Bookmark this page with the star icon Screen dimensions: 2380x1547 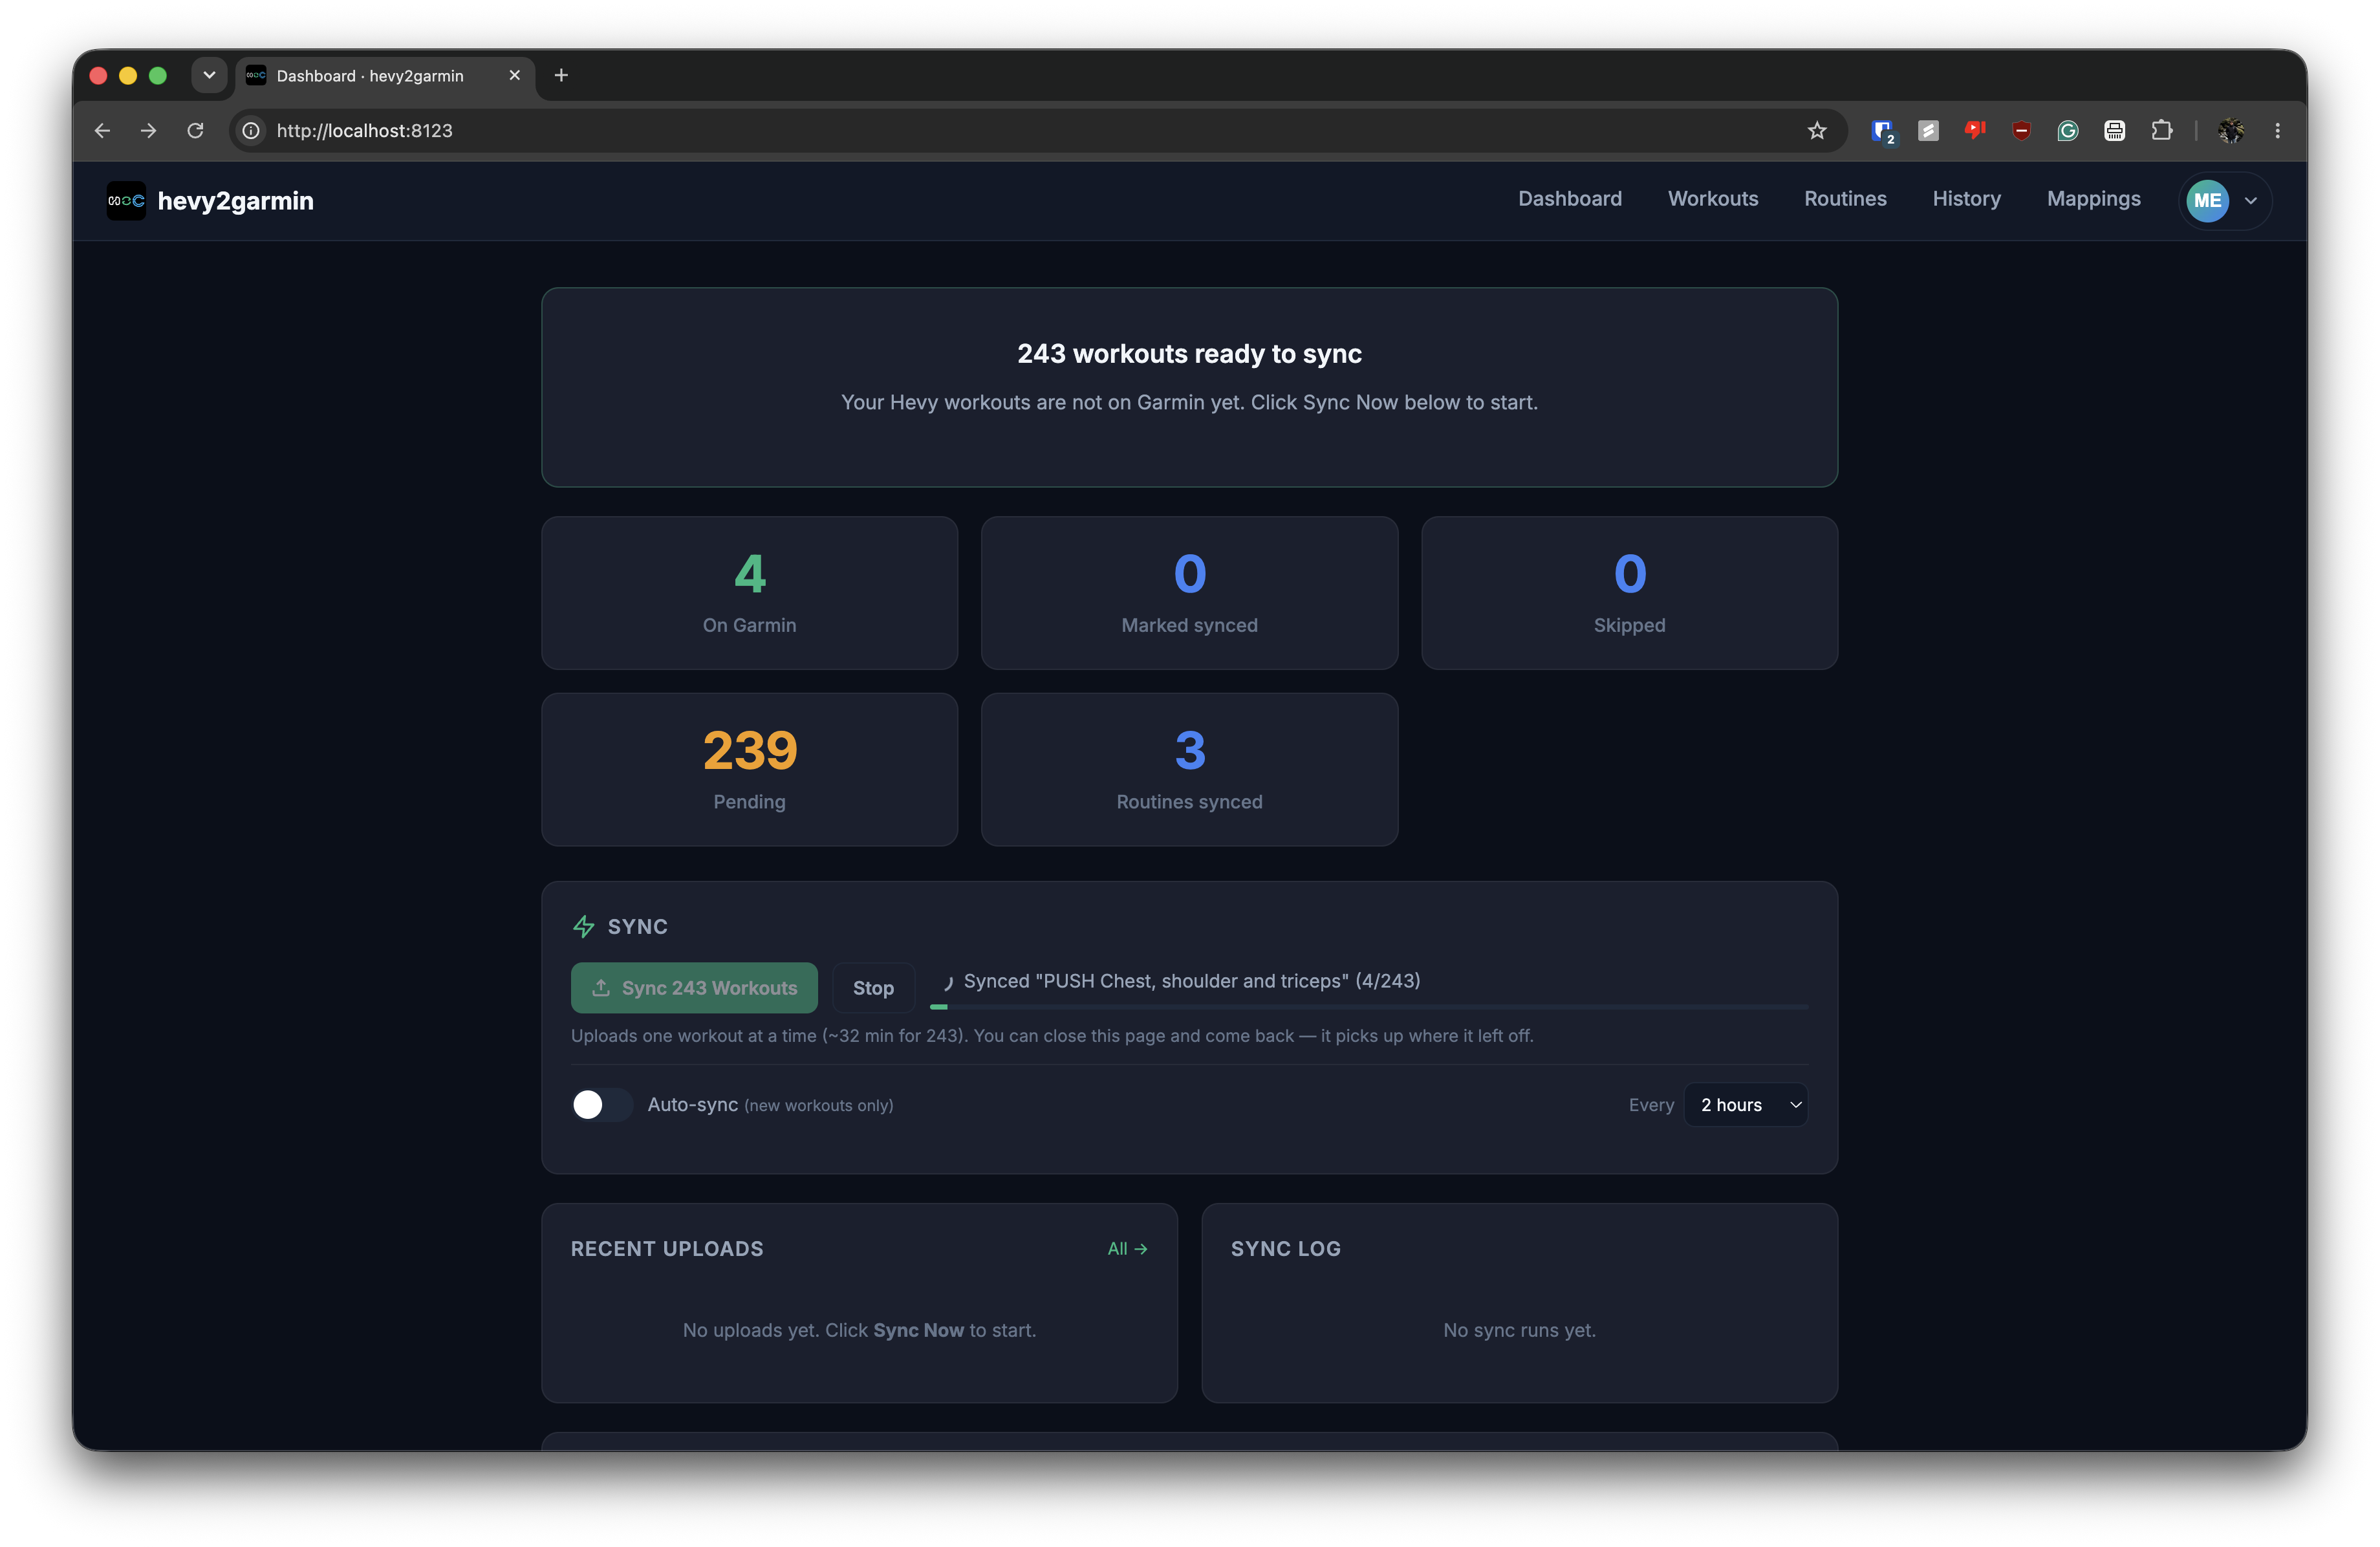(x=1816, y=130)
